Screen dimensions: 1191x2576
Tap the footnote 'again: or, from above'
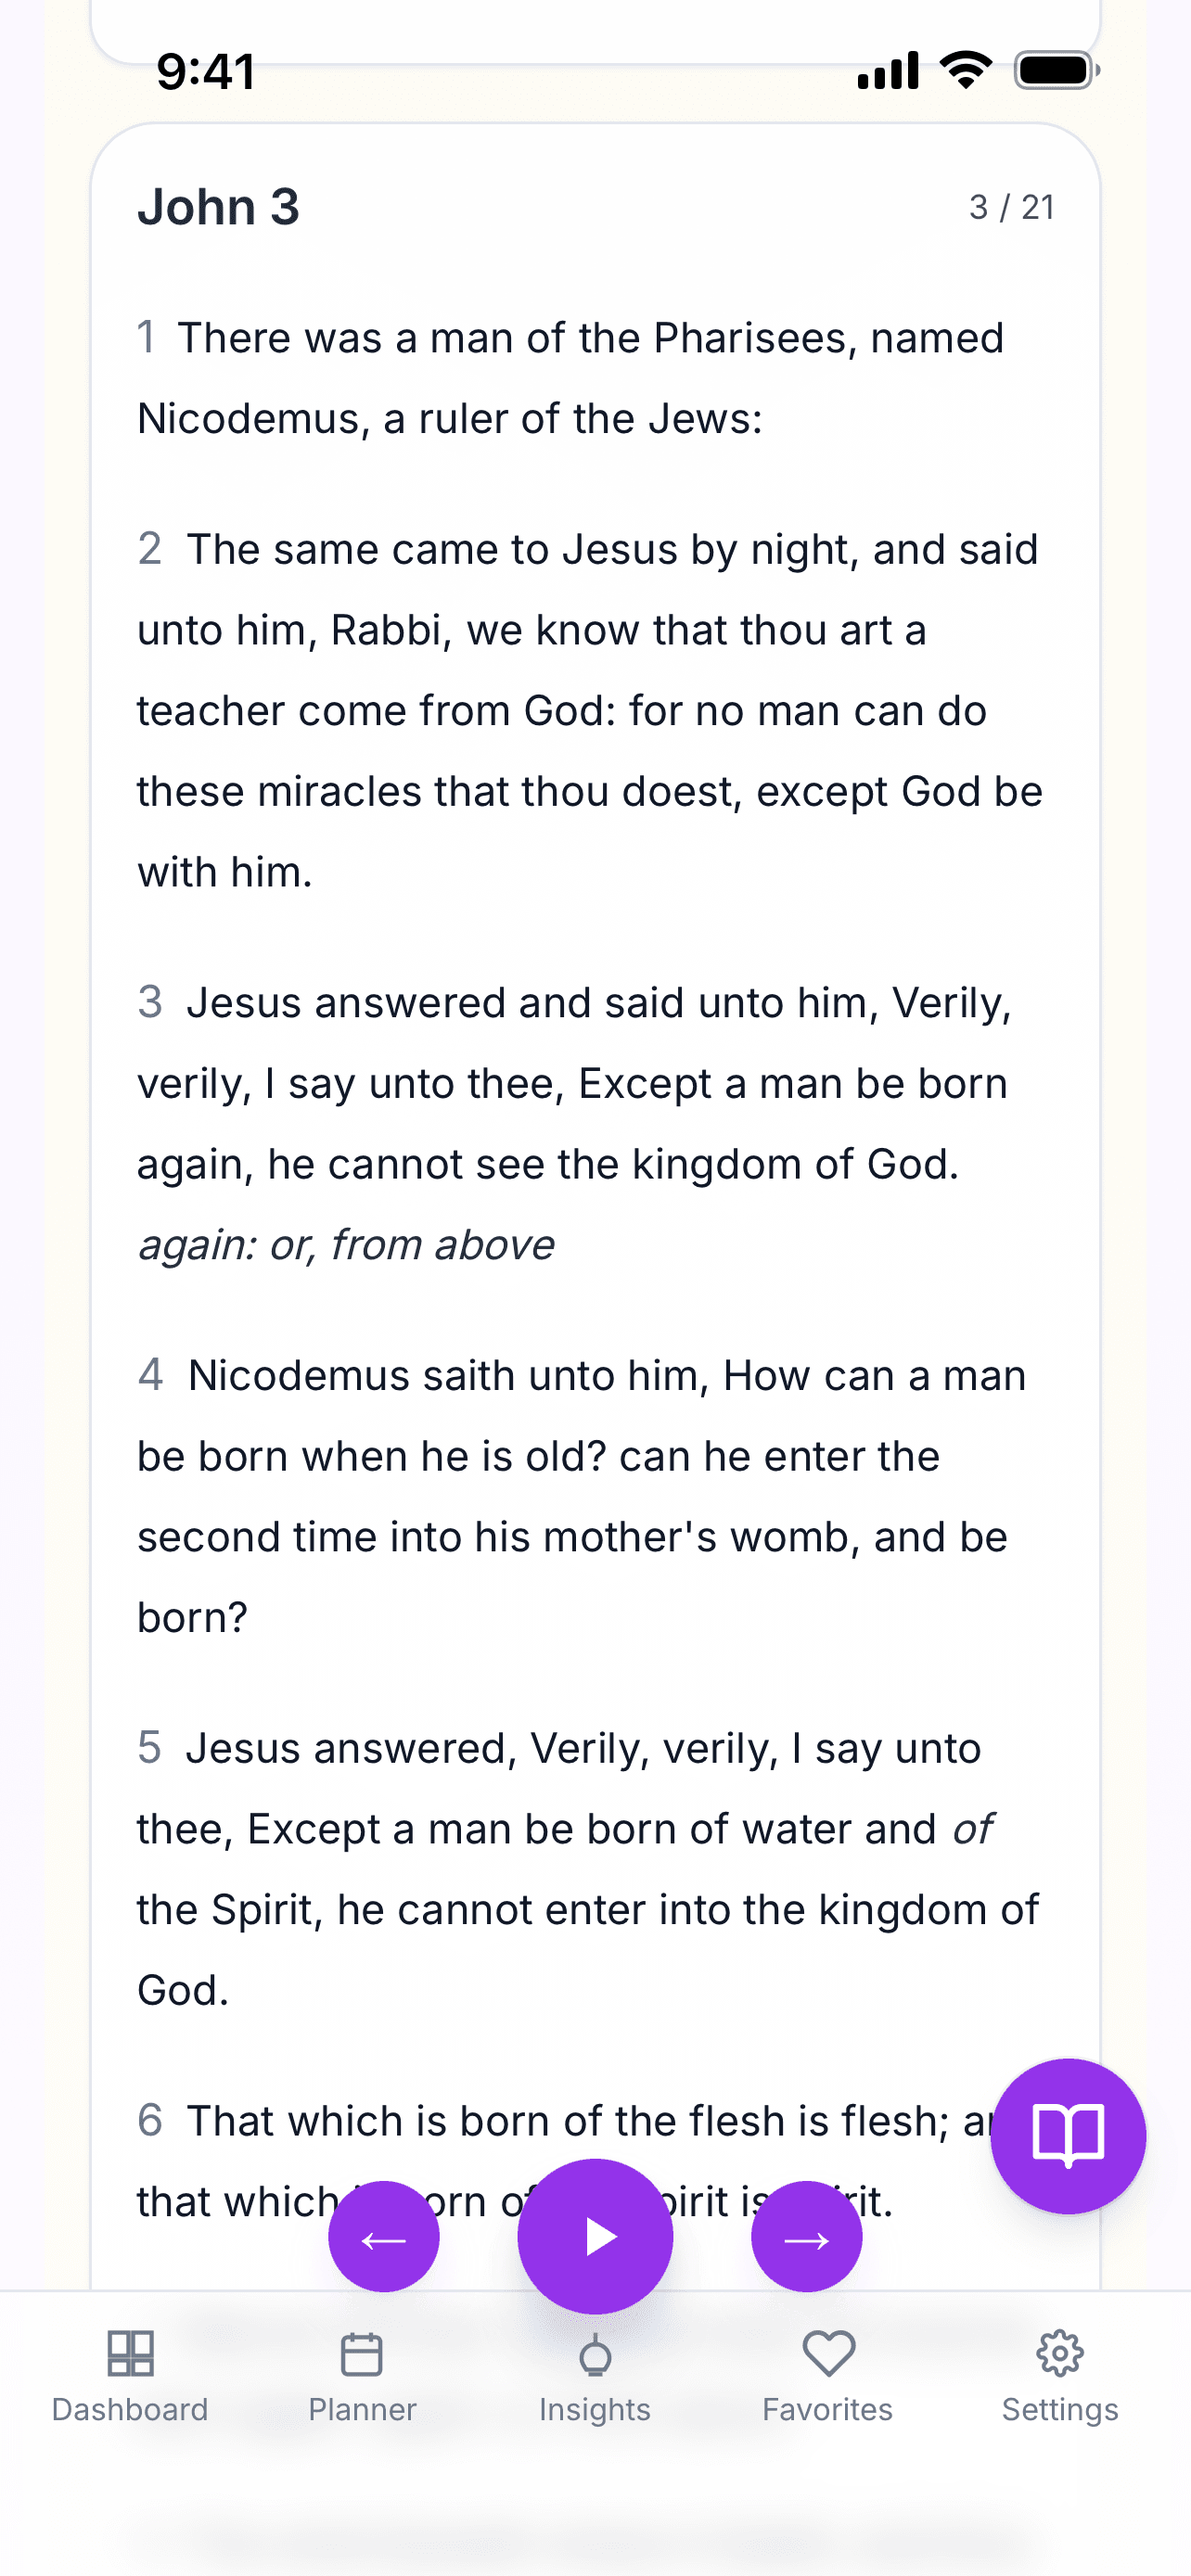coord(346,1245)
